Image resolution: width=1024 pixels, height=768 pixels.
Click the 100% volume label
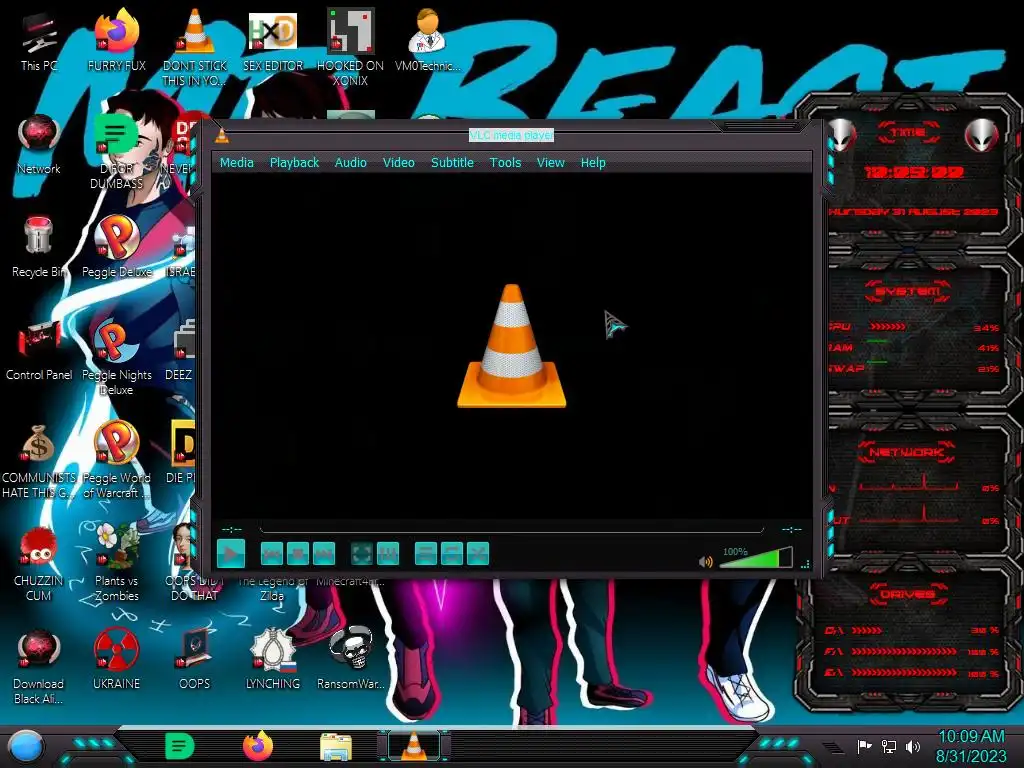pos(735,552)
